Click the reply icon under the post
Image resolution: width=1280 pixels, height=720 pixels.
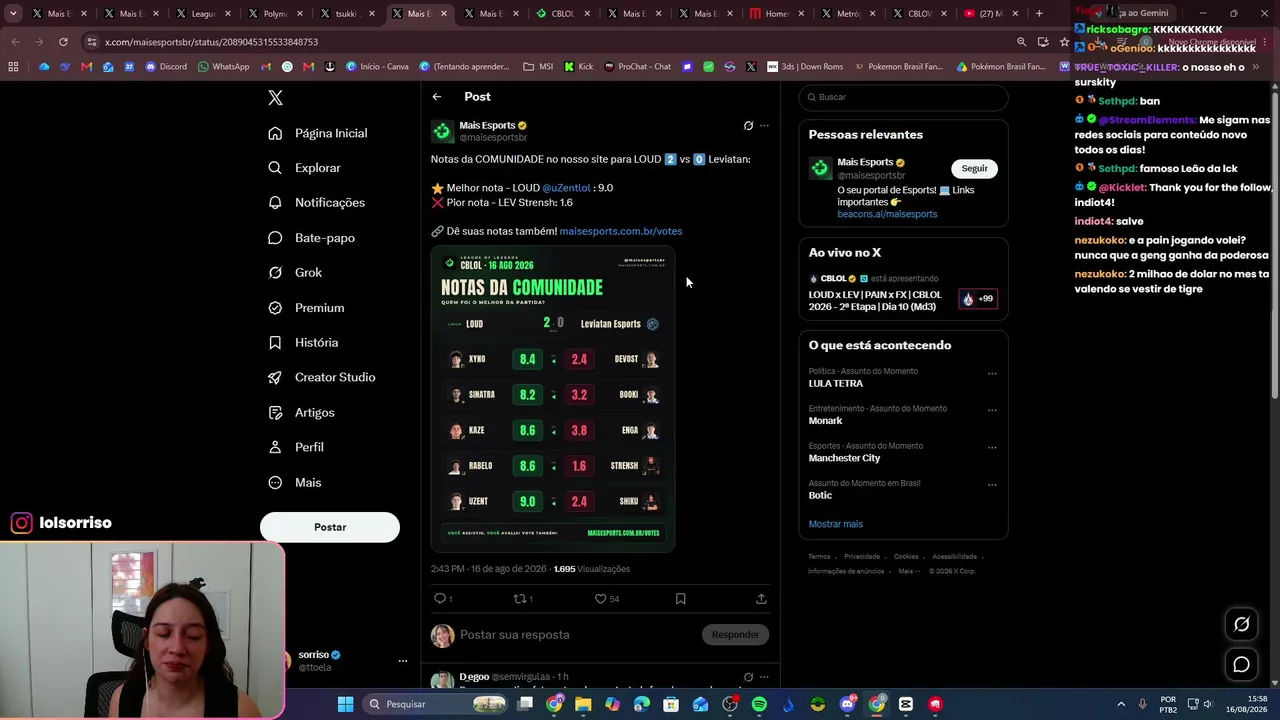[x=440, y=598]
